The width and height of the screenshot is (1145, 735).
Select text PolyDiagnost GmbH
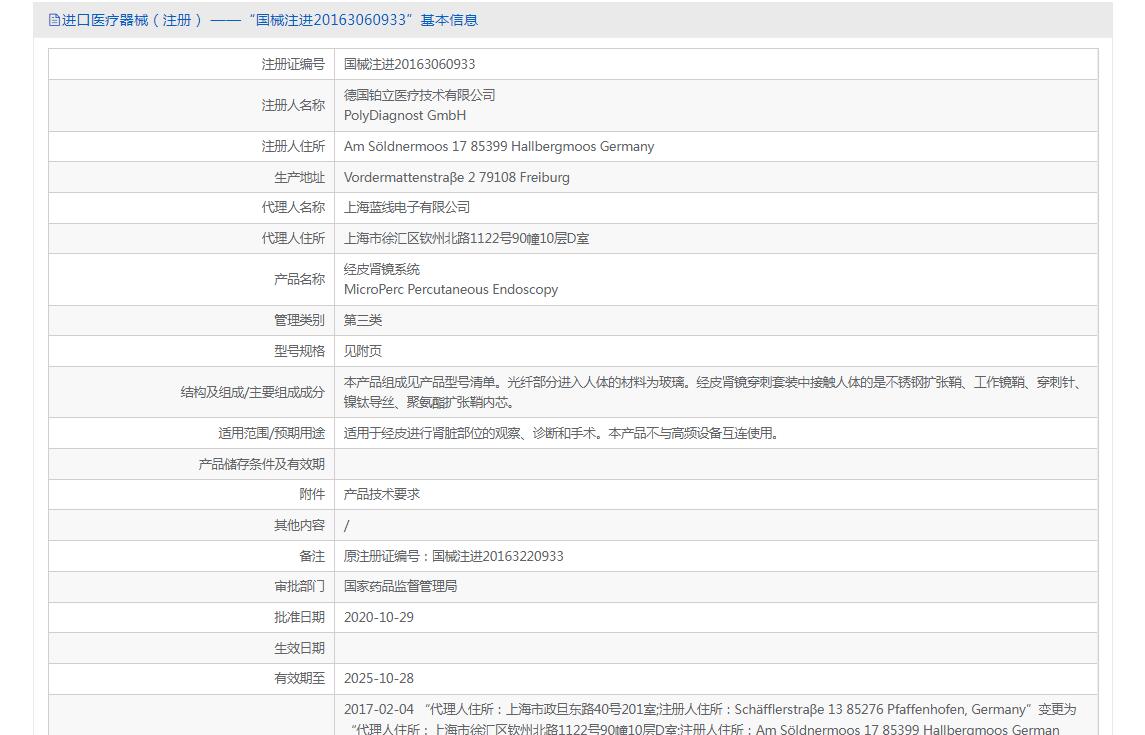coord(405,115)
